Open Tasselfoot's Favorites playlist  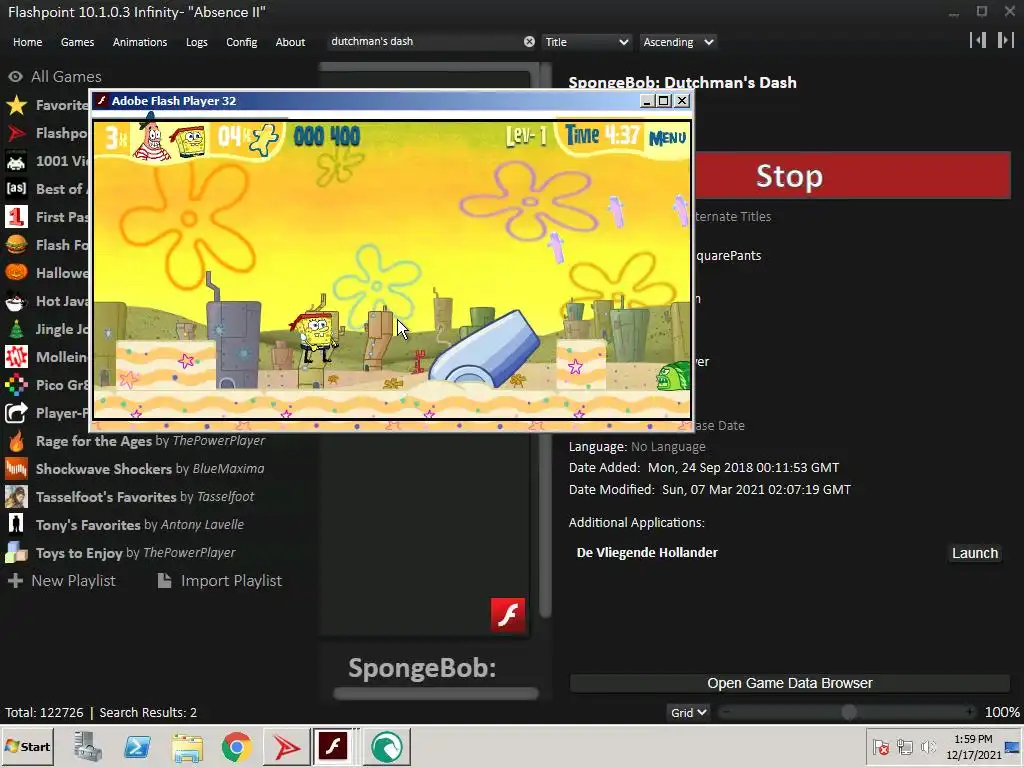[145, 497]
